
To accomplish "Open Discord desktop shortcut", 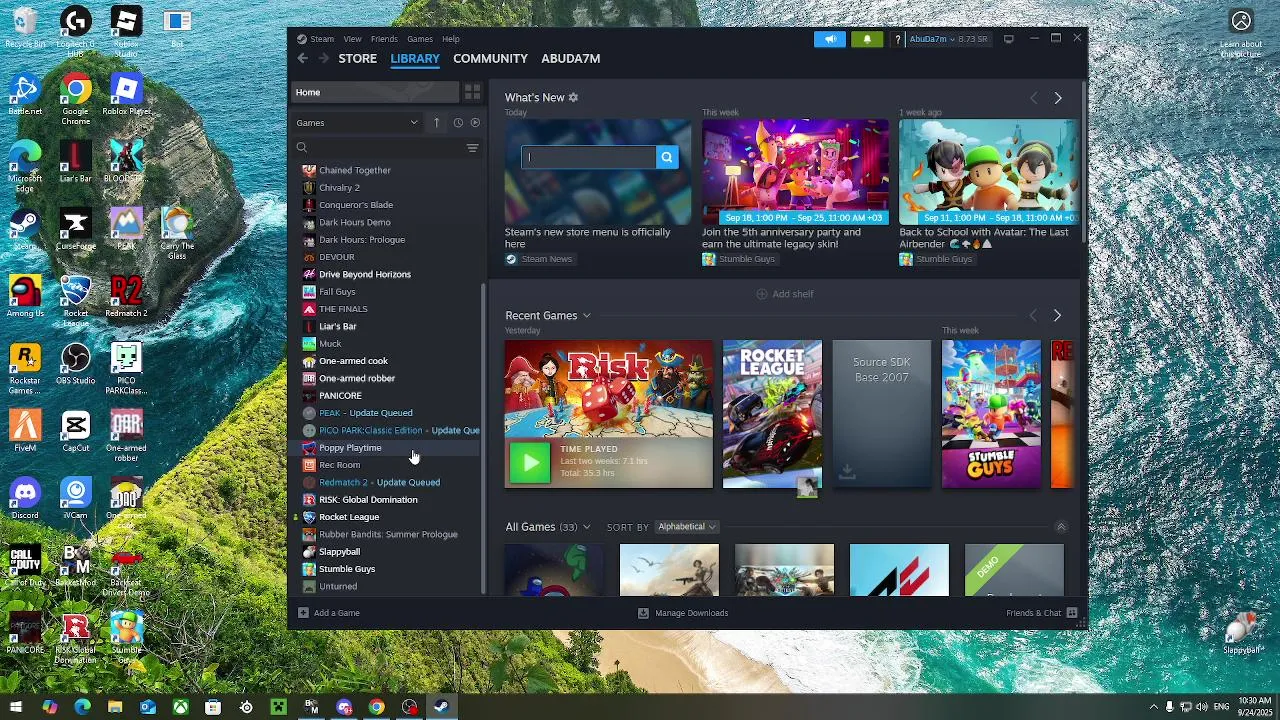I will [25, 499].
